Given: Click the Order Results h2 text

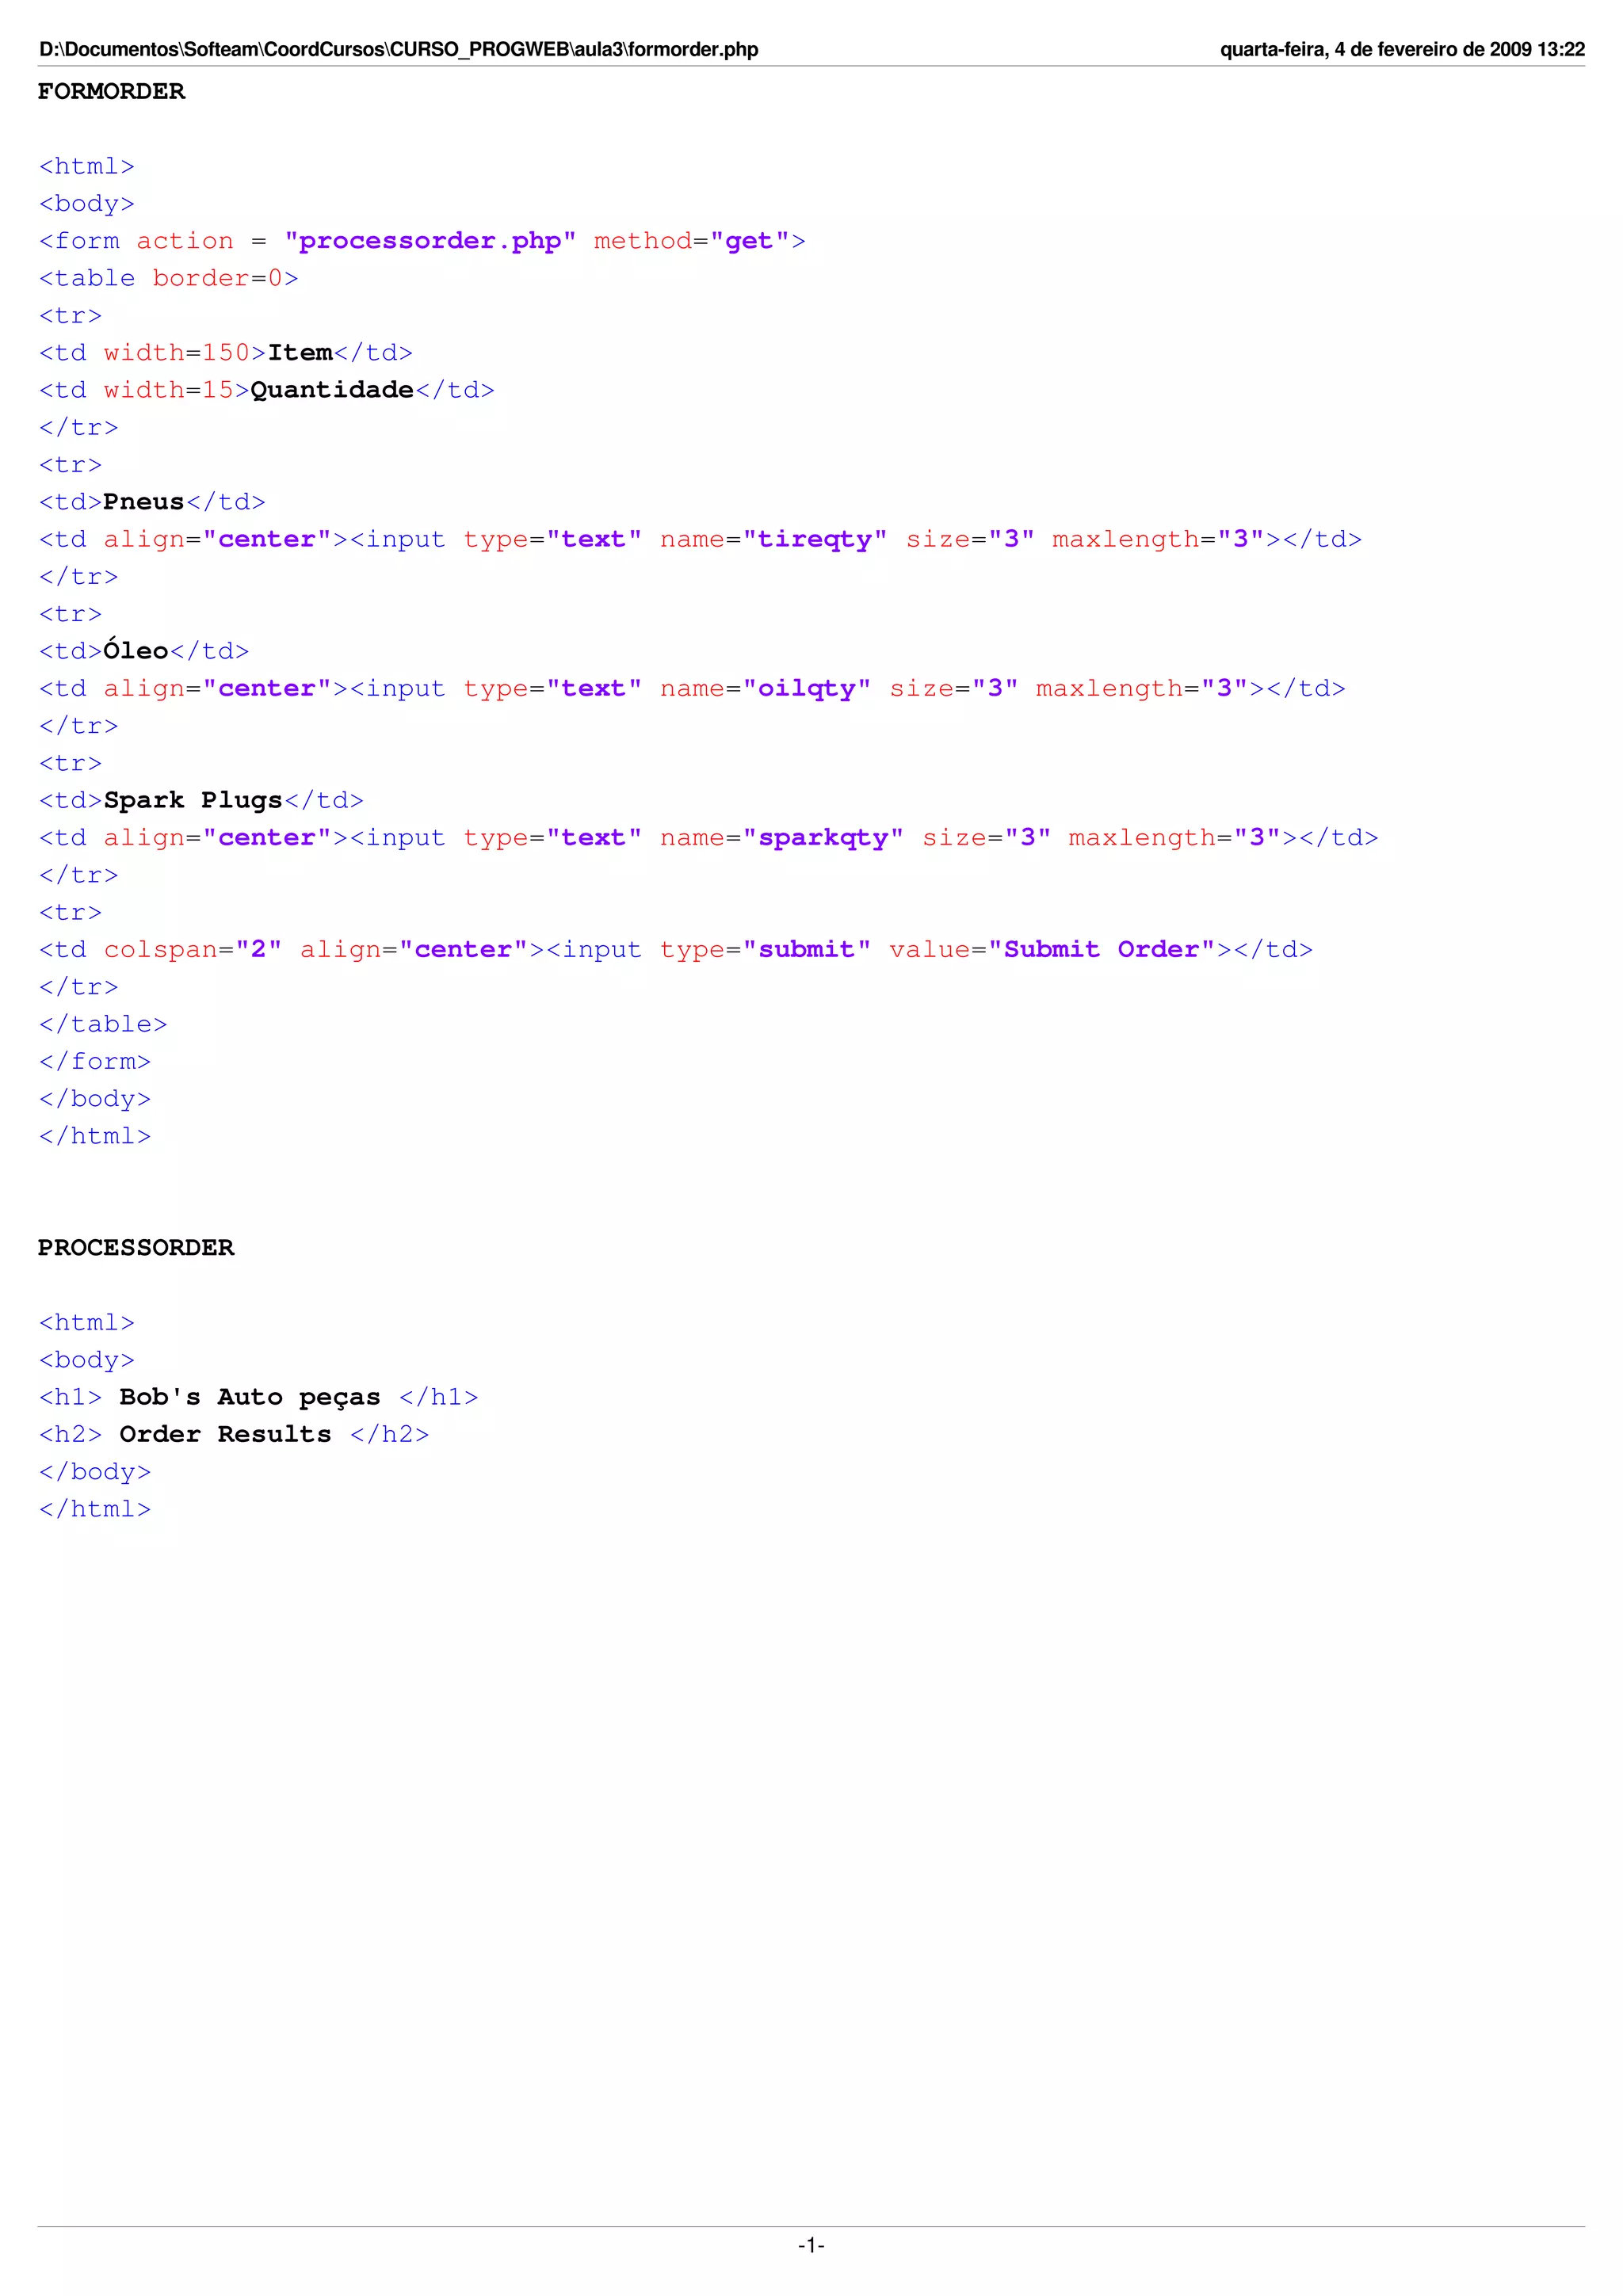Looking at the screenshot, I should click(x=225, y=1434).
